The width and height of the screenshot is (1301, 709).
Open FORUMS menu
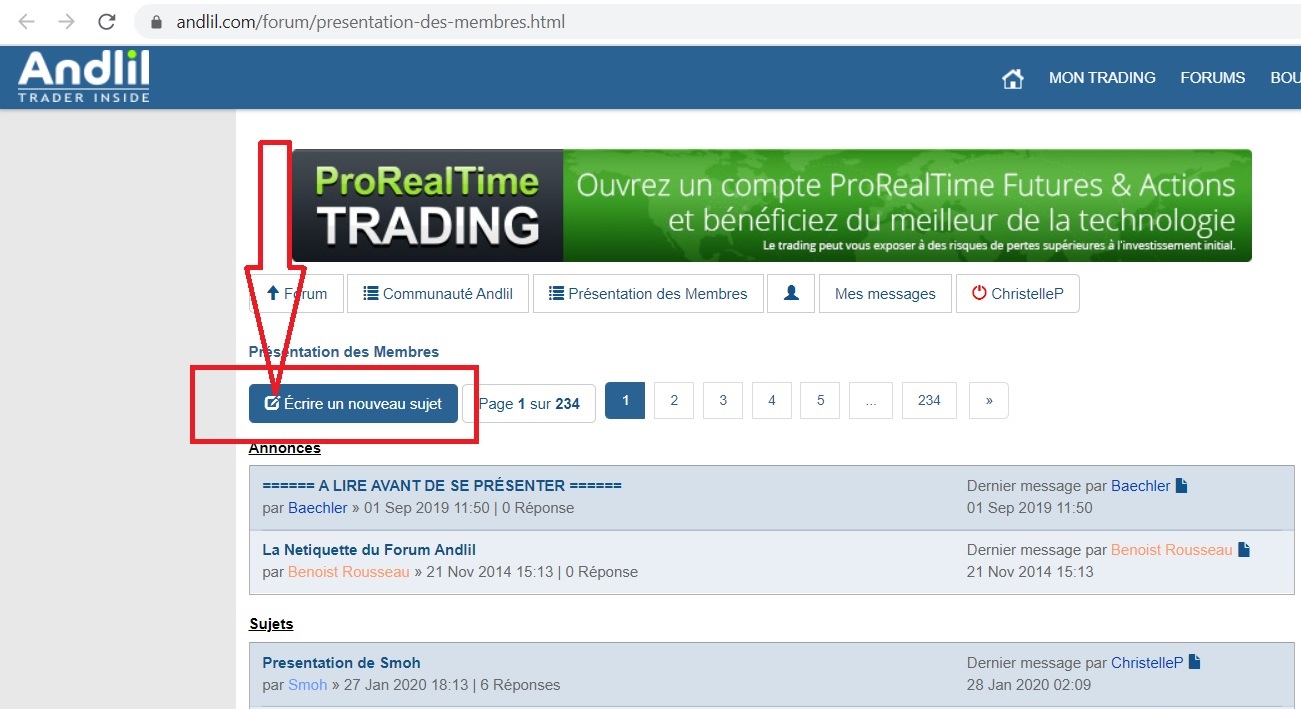point(1212,78)
